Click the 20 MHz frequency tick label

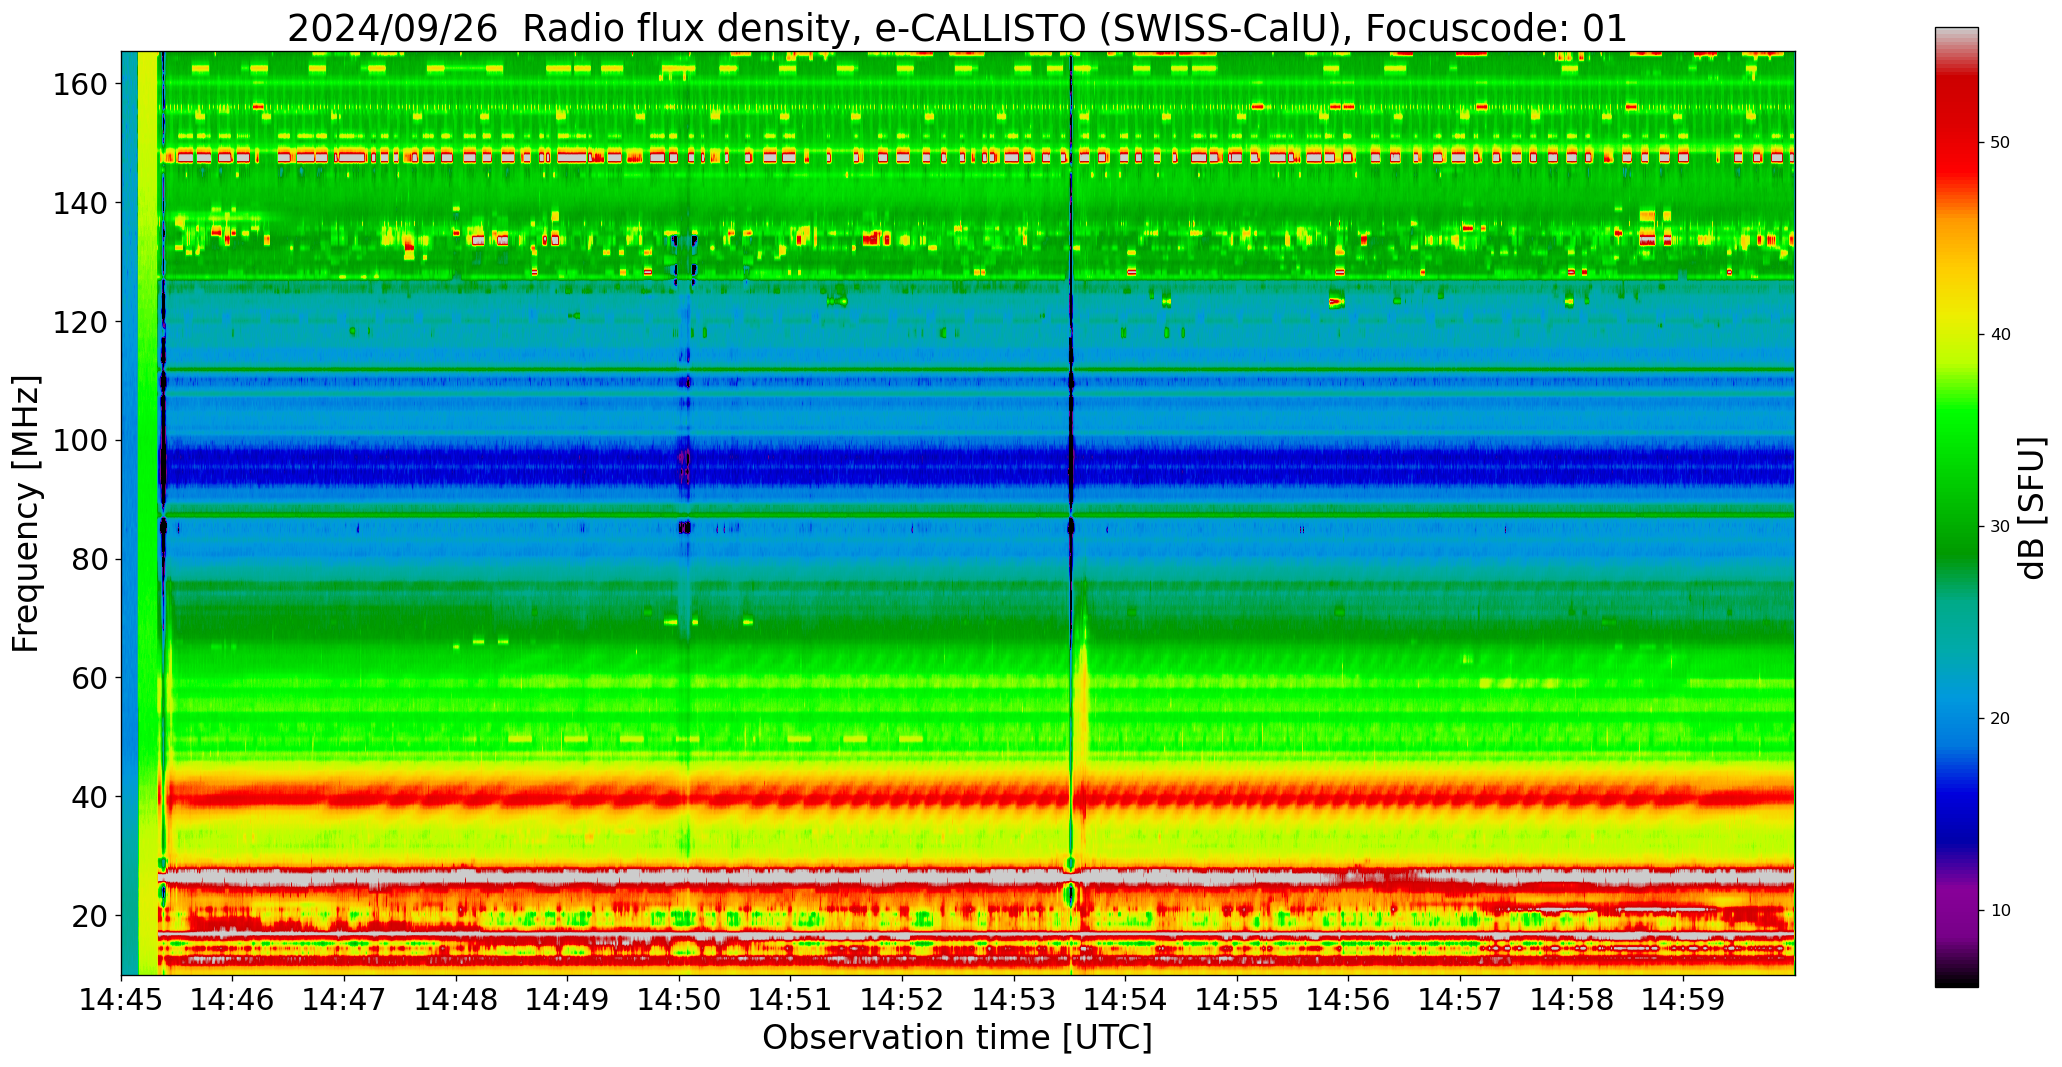coord(88,915)
